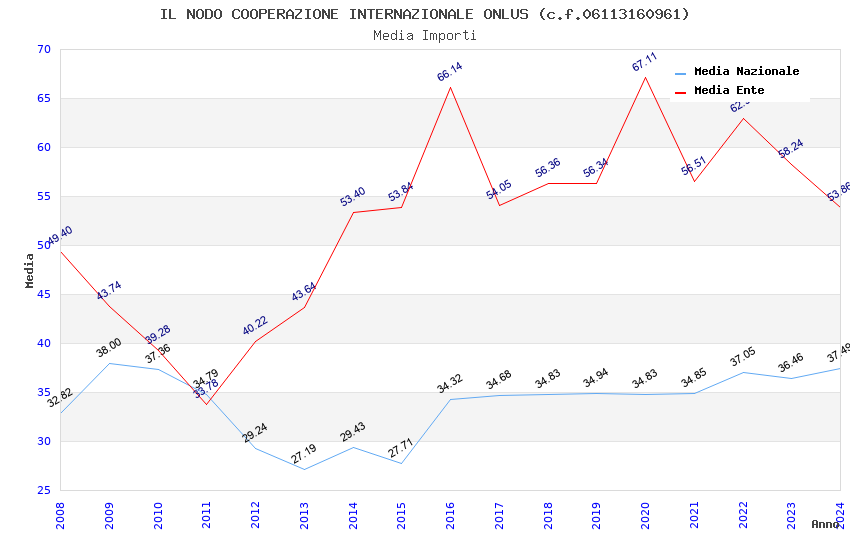Click the 2023 x-axis year label
Viewport: 850px width, 550px height.
[x=791, y=515]
